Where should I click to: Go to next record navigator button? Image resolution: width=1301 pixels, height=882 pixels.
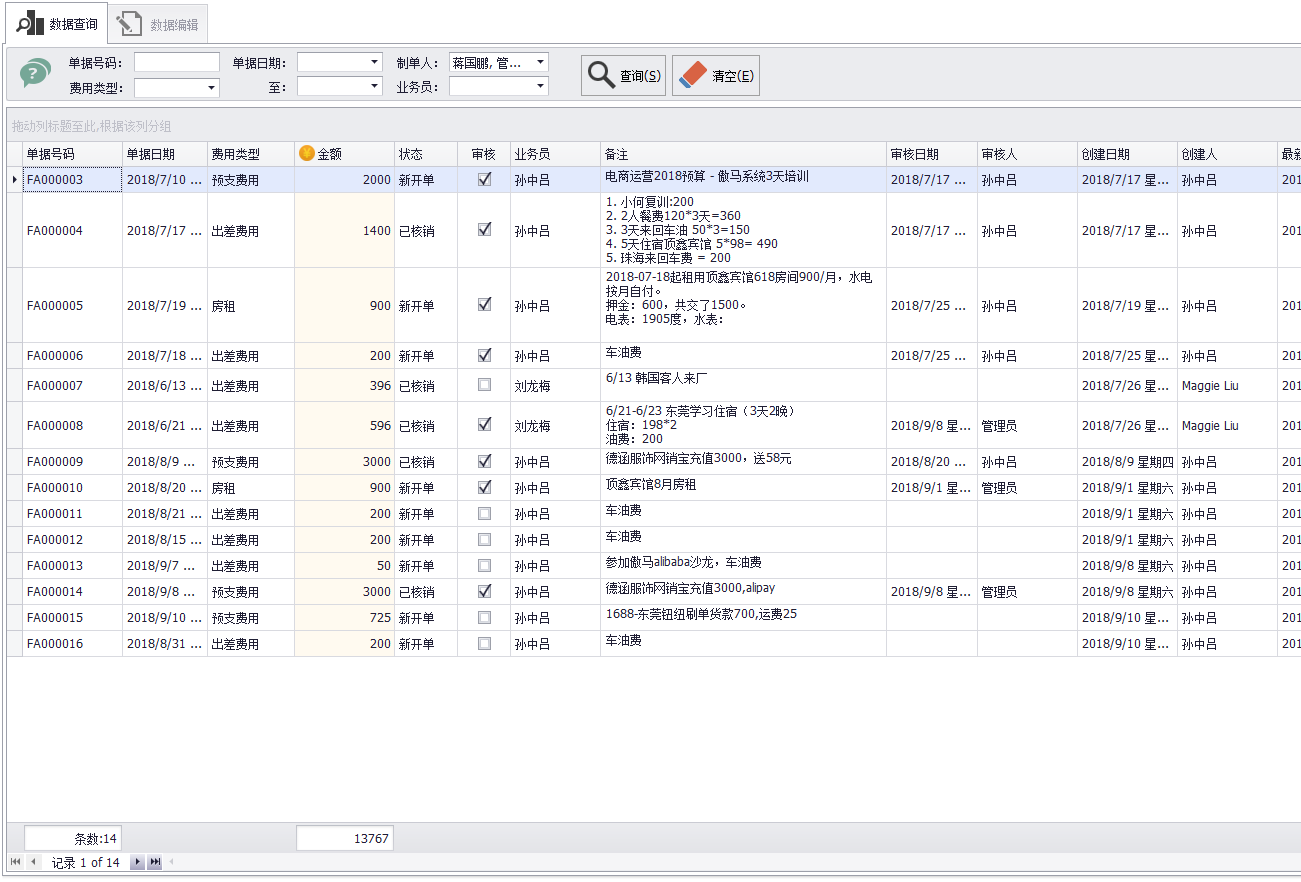[137, 862]
